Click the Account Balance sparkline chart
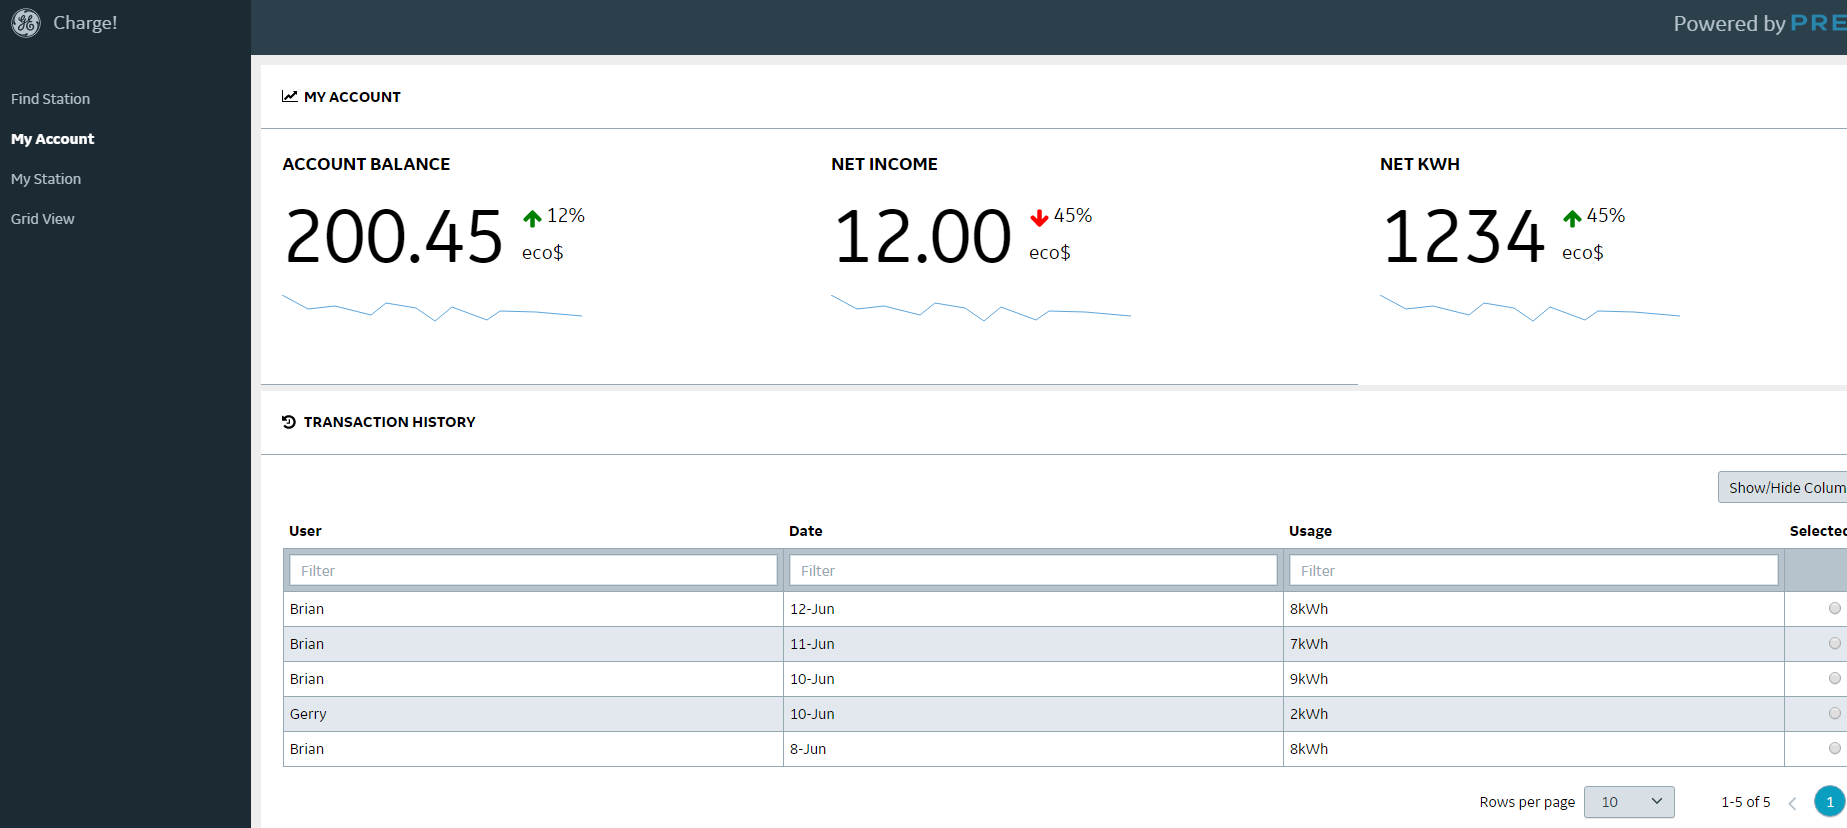This screenshot has height=828, width=1847. (432, 307)
